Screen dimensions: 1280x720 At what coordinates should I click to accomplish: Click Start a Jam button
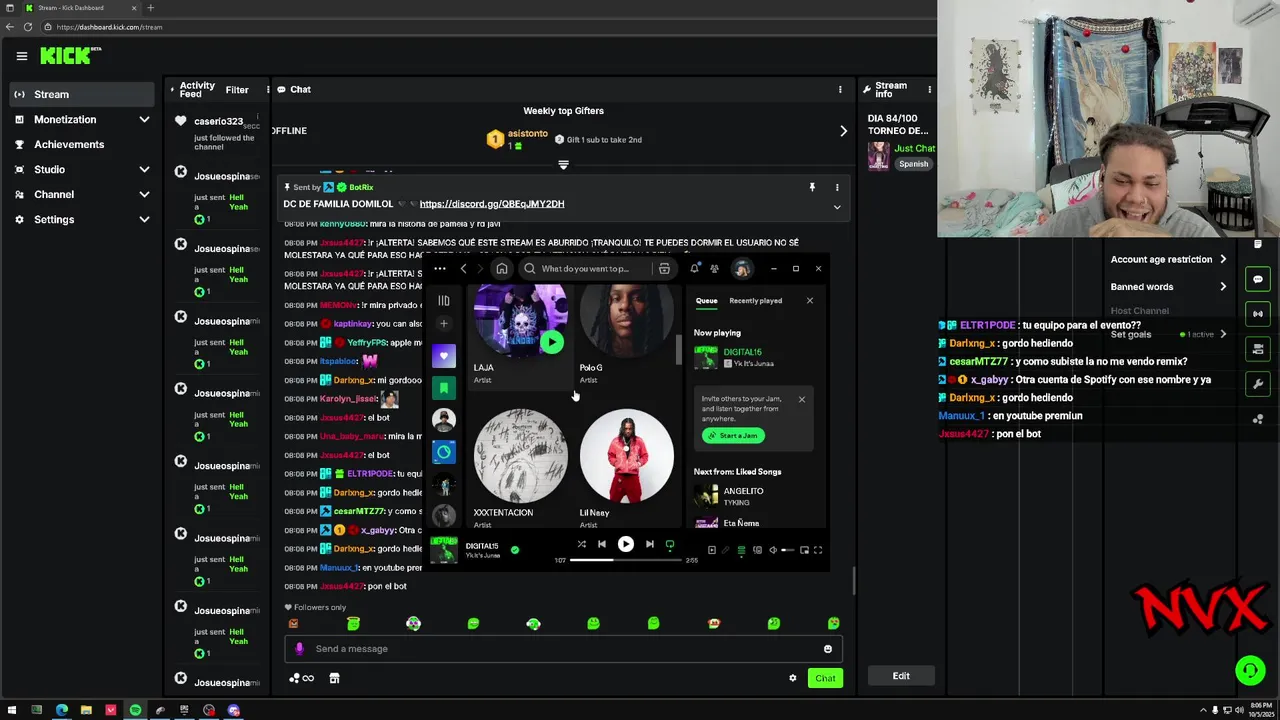733,435
